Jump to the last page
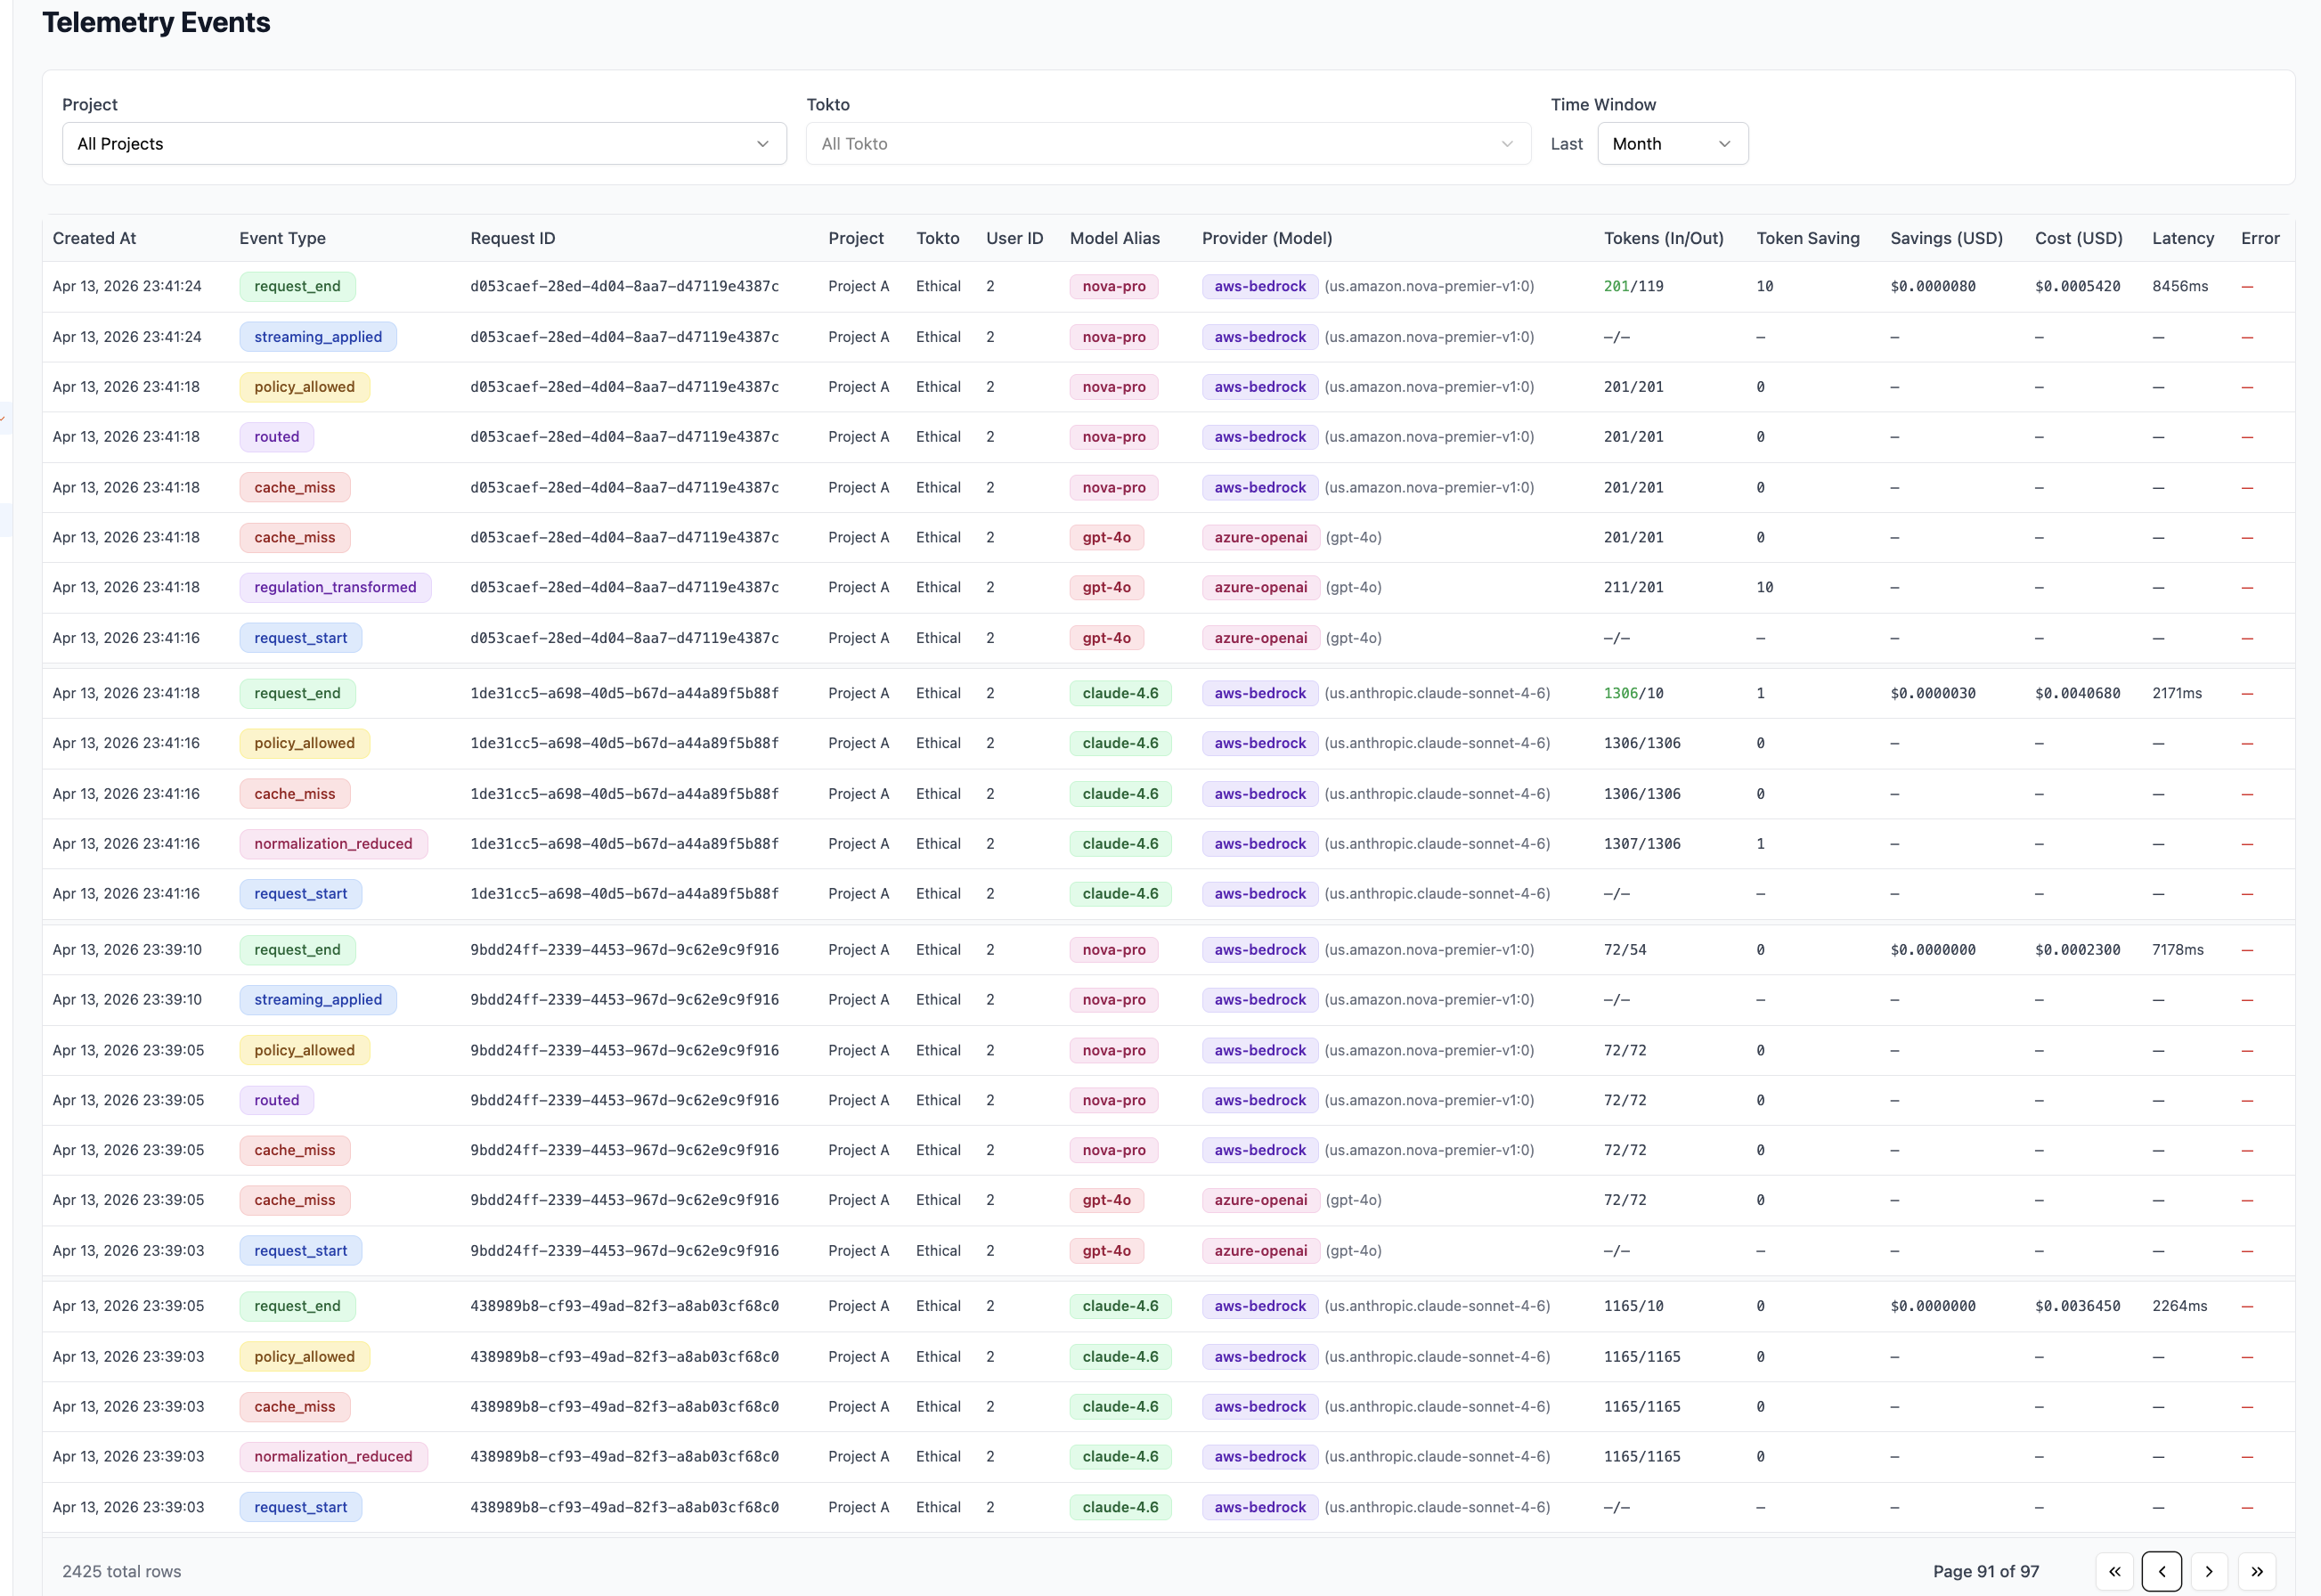 [x=2257, y=1571]
